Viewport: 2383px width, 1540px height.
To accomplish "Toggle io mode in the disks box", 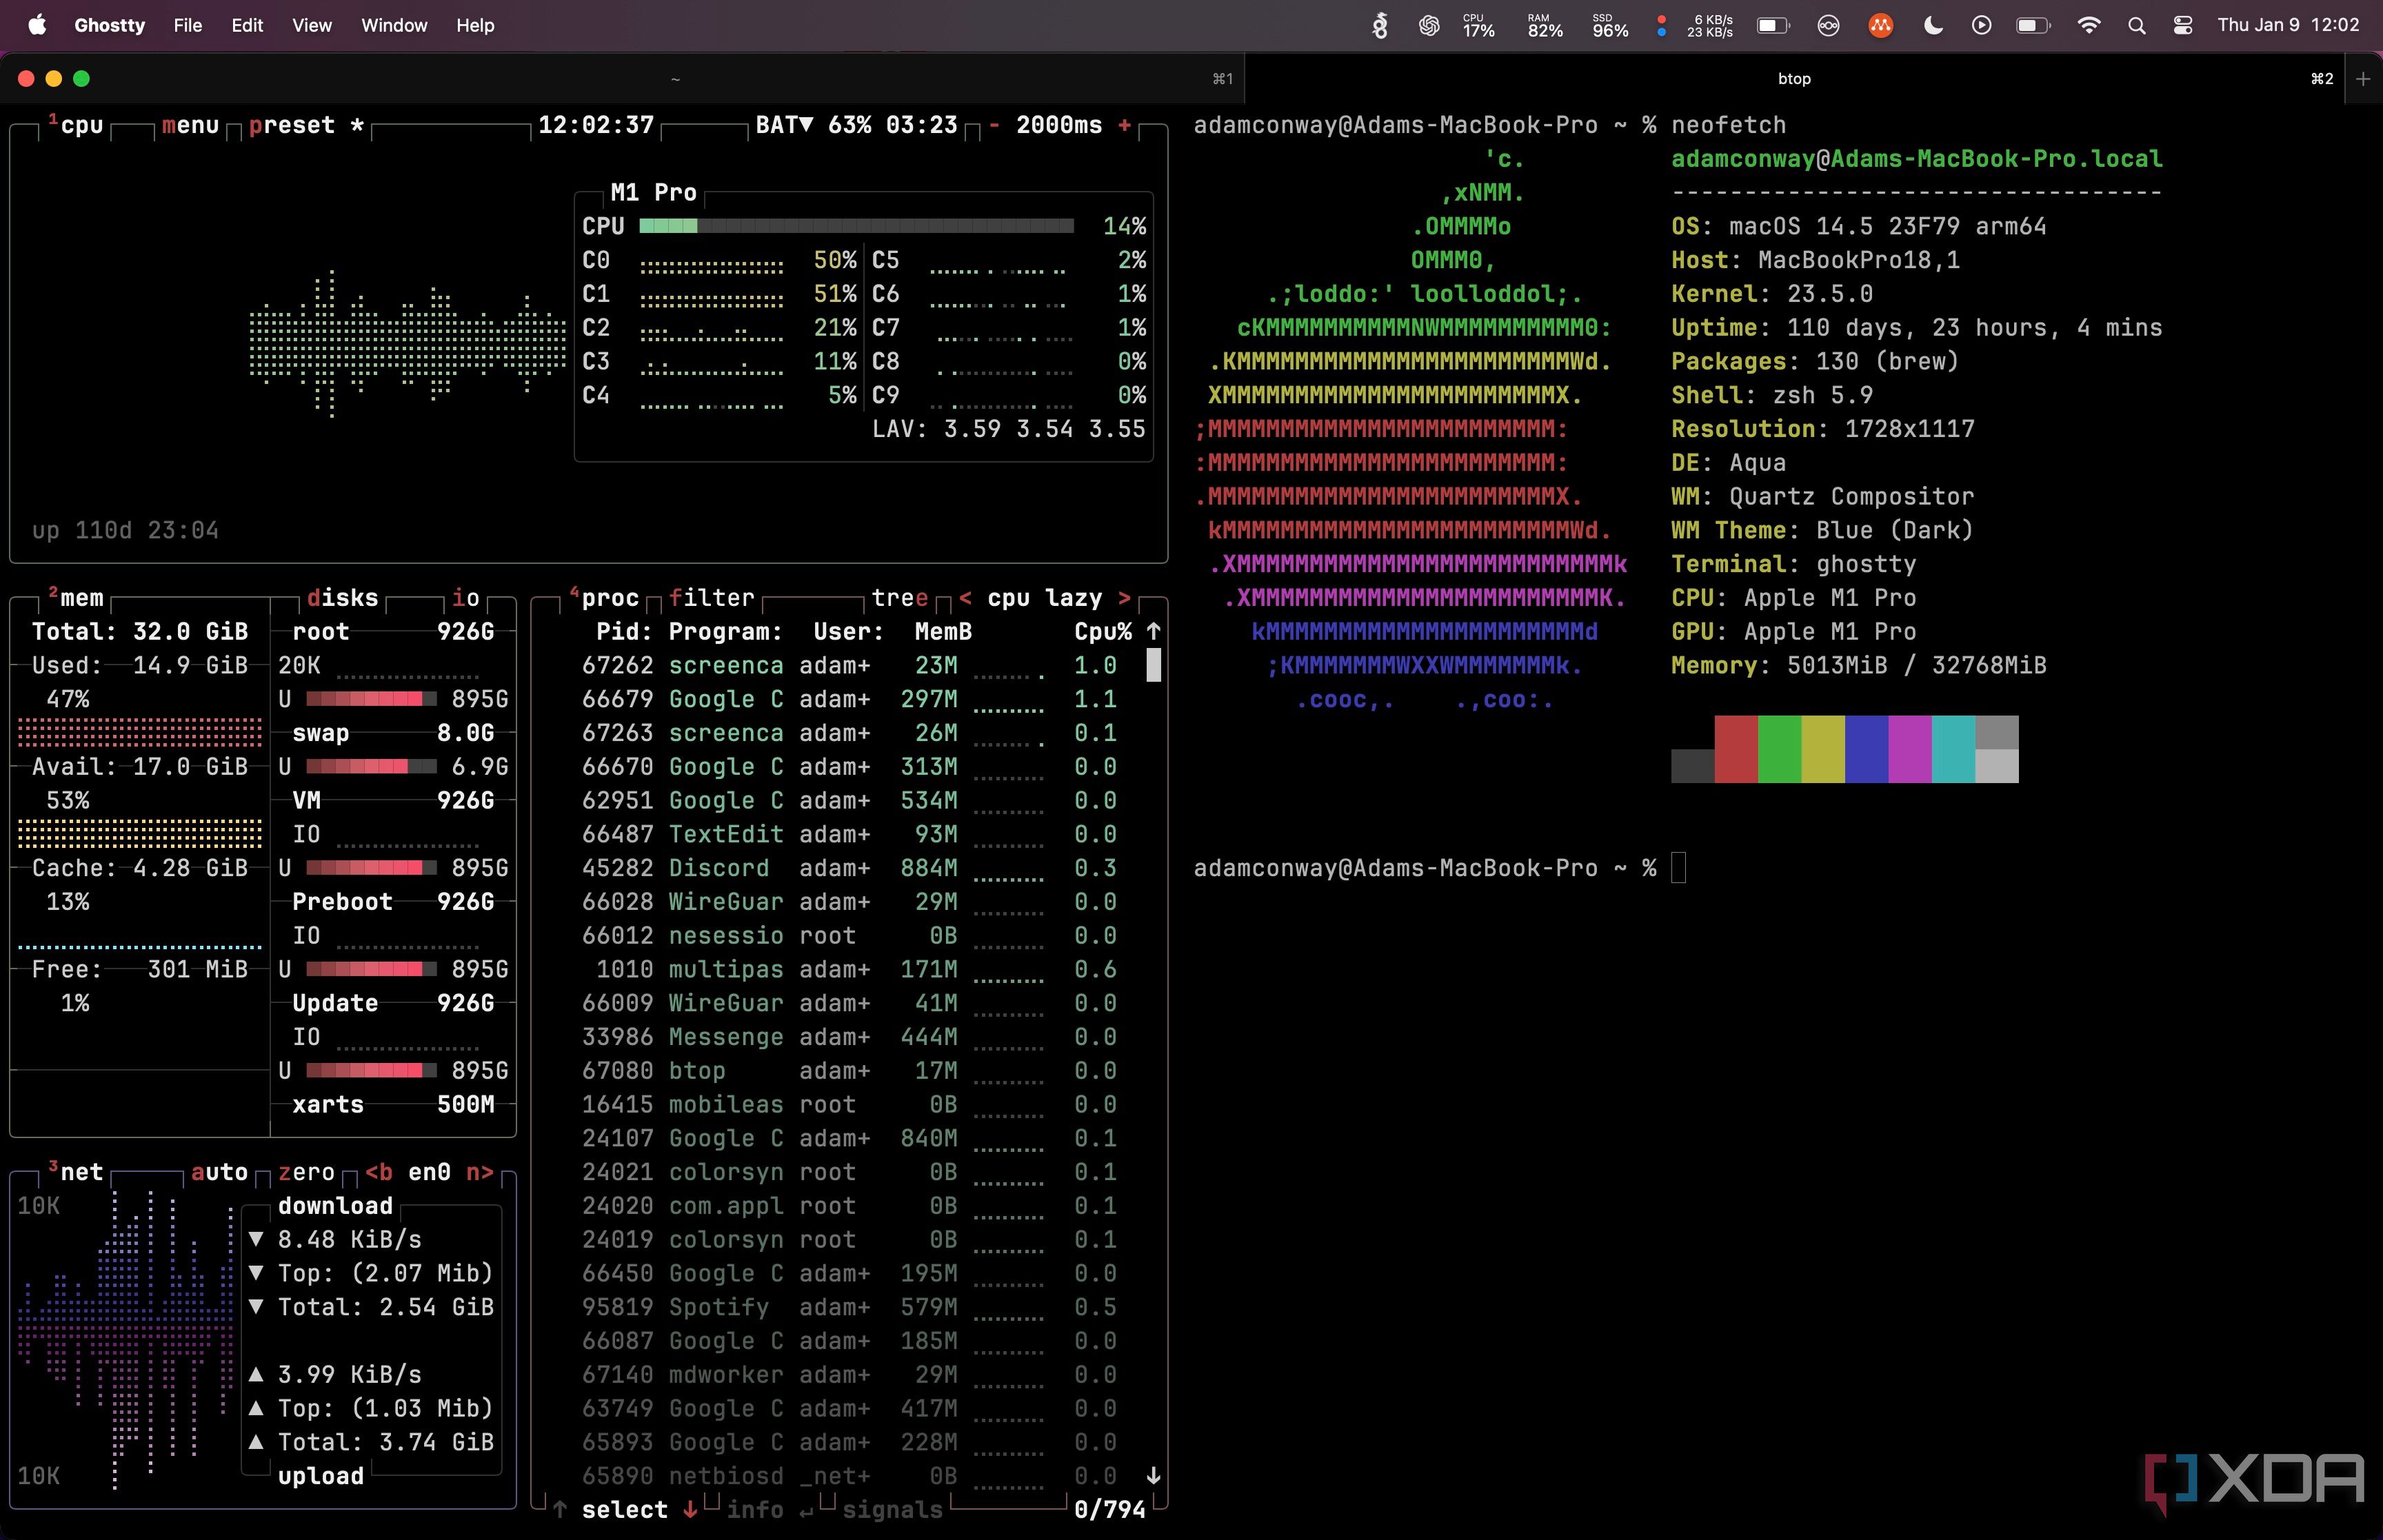I will [x=466, y=598].
